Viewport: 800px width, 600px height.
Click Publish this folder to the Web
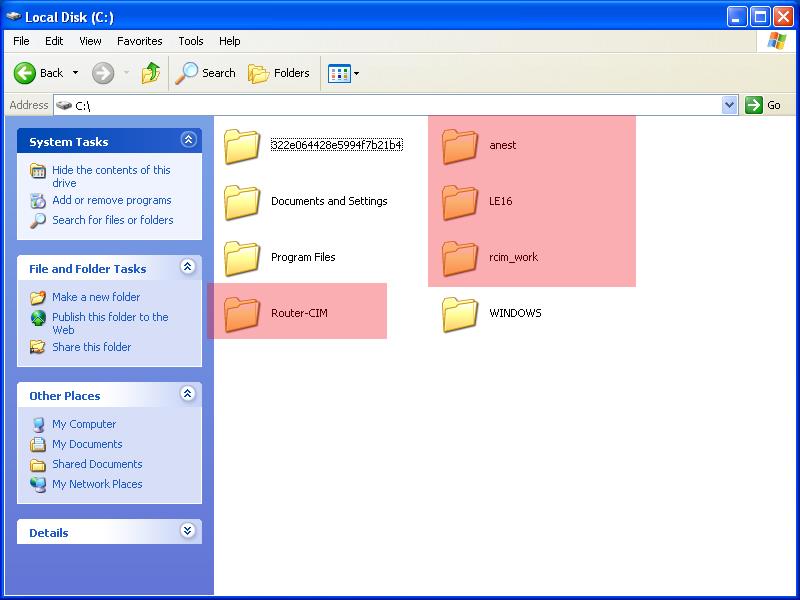pos(110,323)
